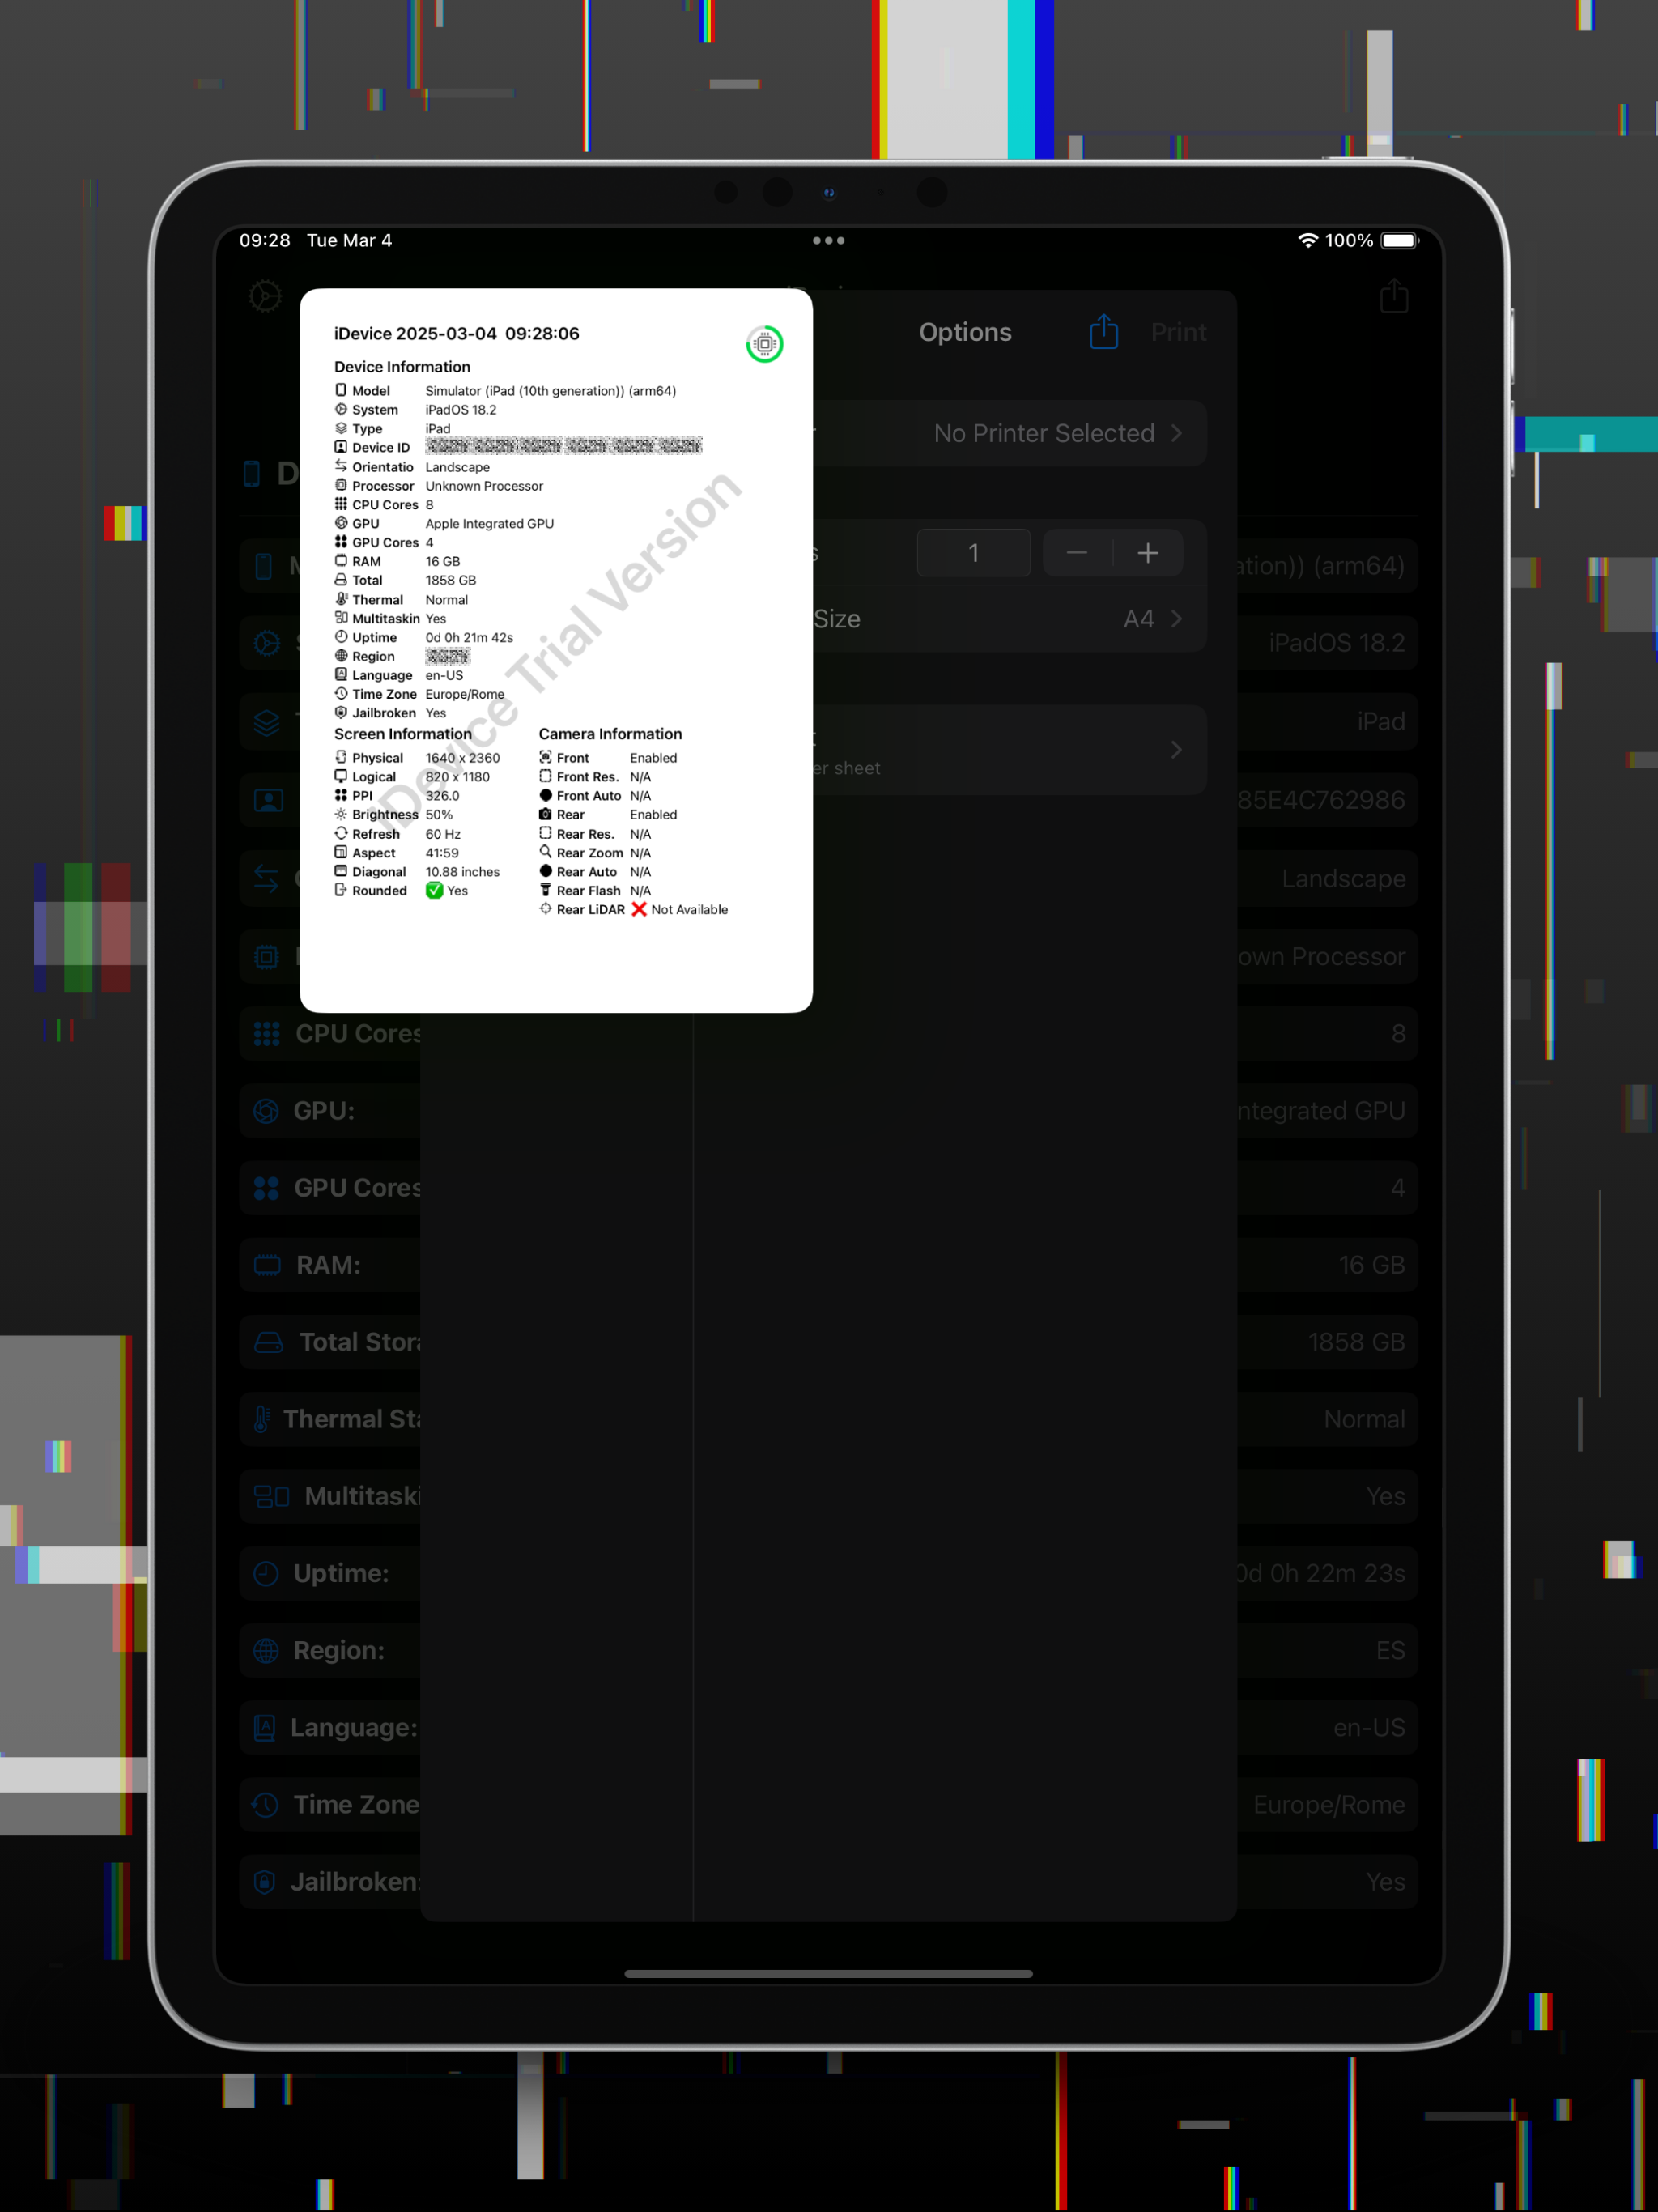
Task: Click the Time Zone clock icon
Action: (266, 1804)
